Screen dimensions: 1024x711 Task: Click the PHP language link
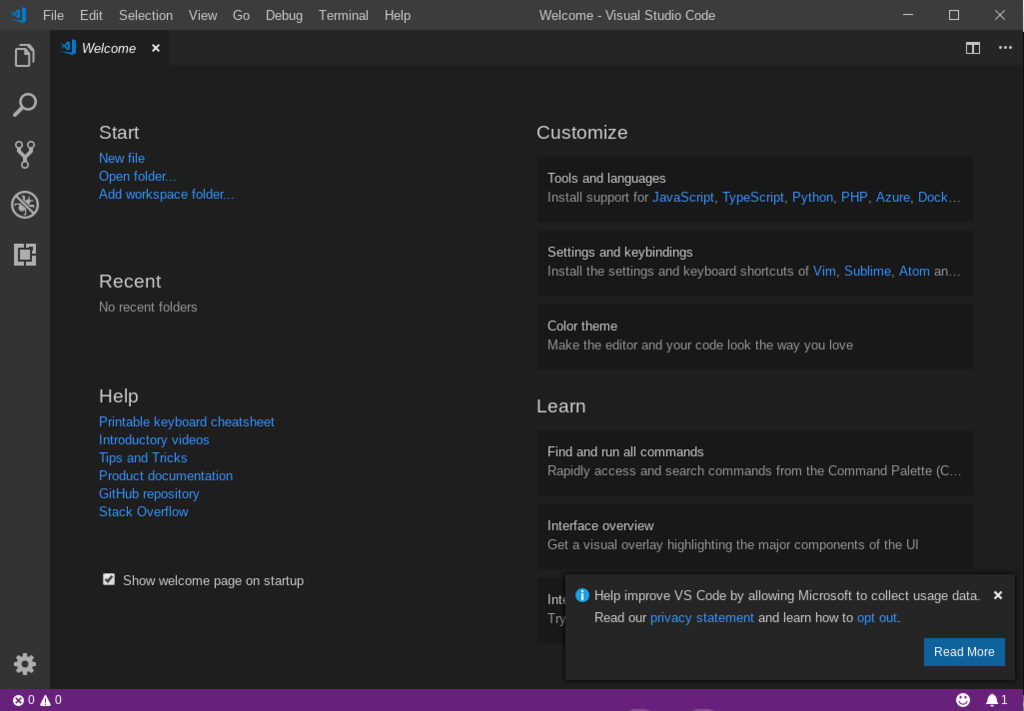point(854,197)
